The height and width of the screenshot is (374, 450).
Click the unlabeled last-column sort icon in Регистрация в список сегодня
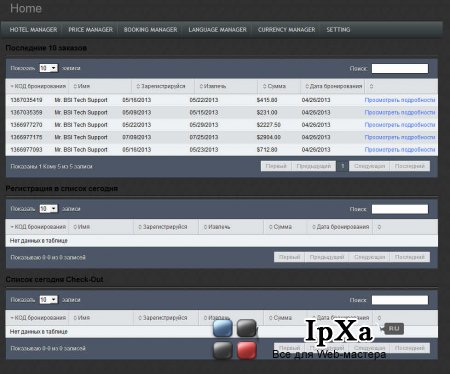tap(379, 227)
